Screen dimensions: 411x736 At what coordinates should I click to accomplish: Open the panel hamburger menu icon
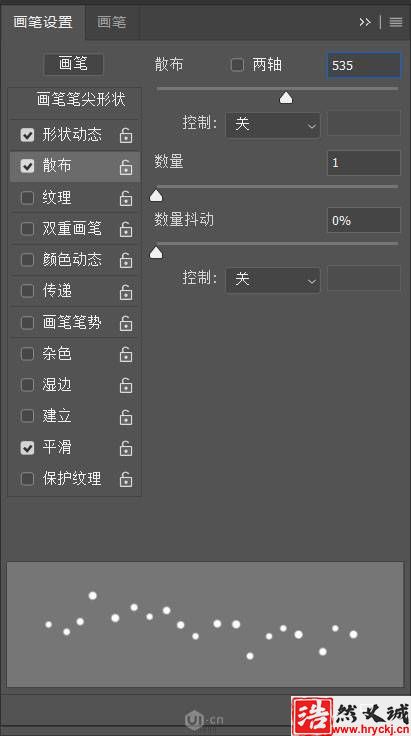(396, 22)
